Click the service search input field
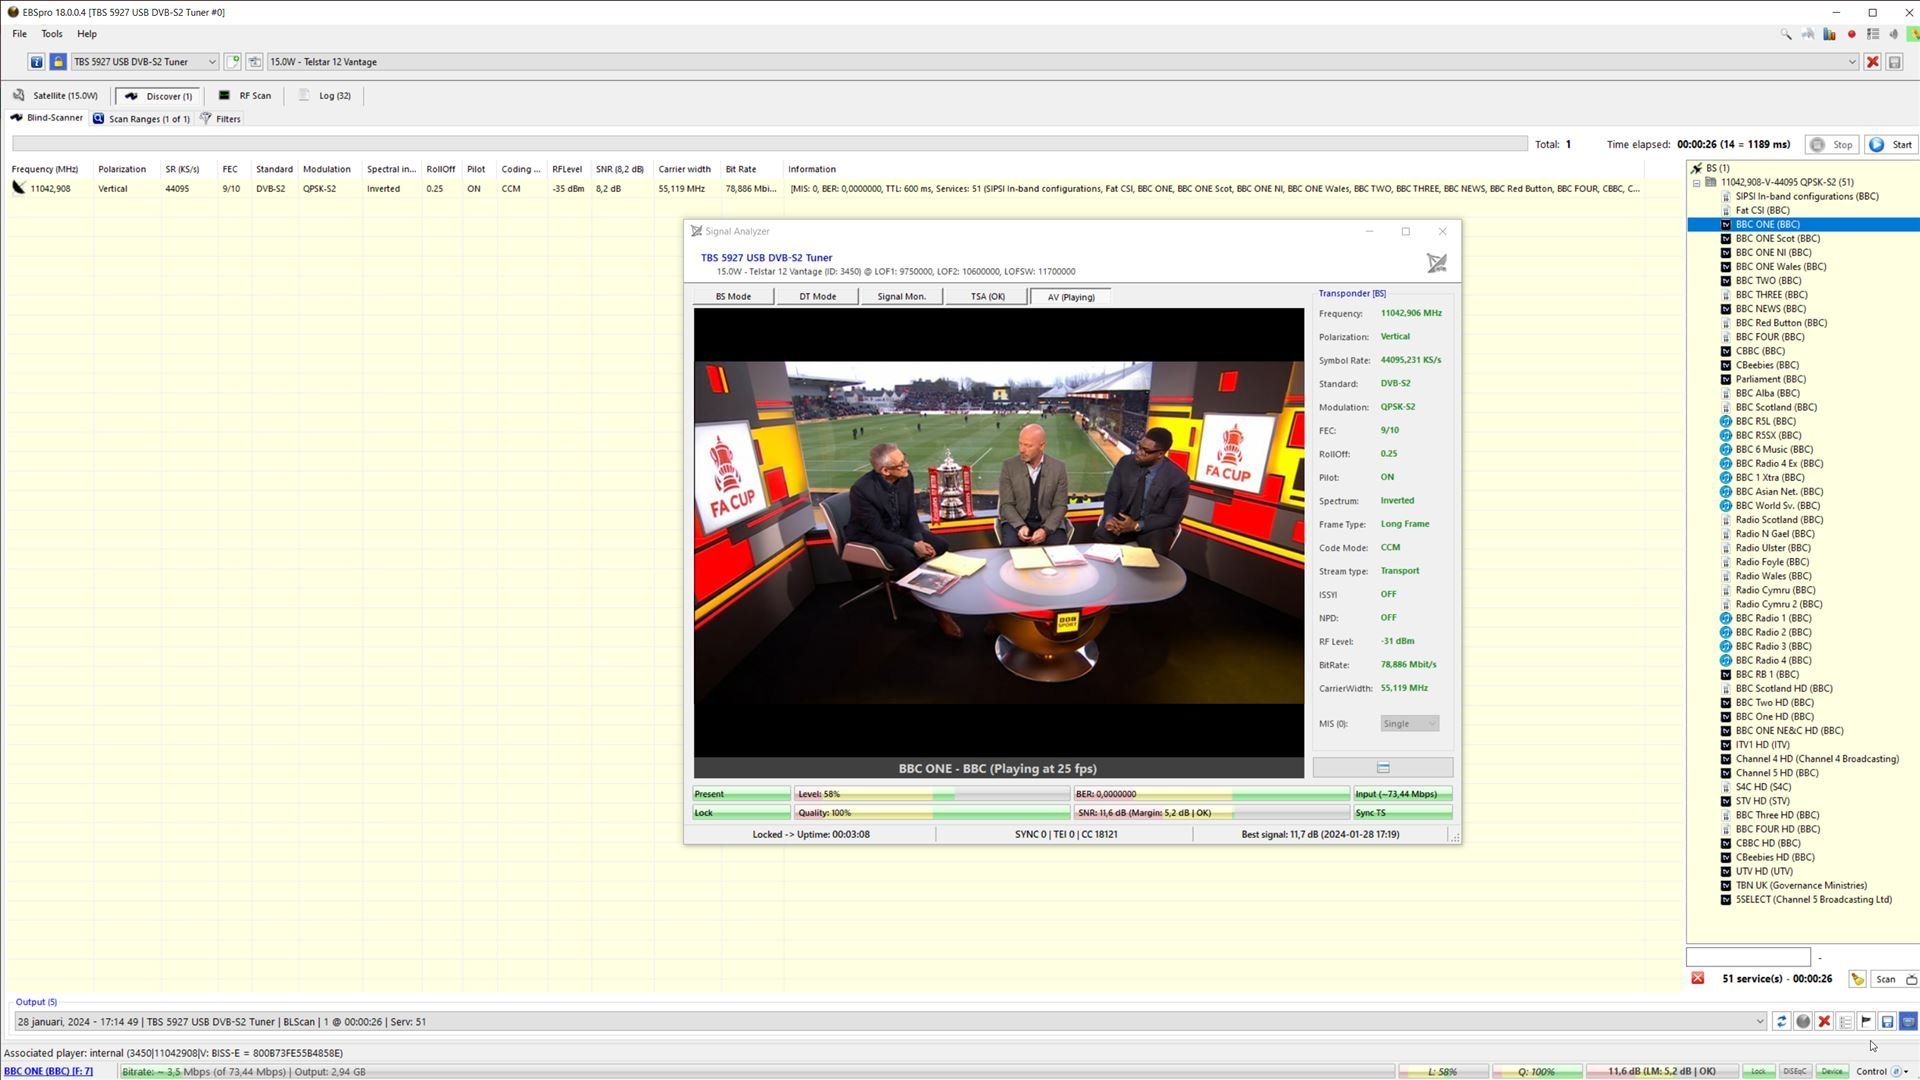 tap(1748, 957)
